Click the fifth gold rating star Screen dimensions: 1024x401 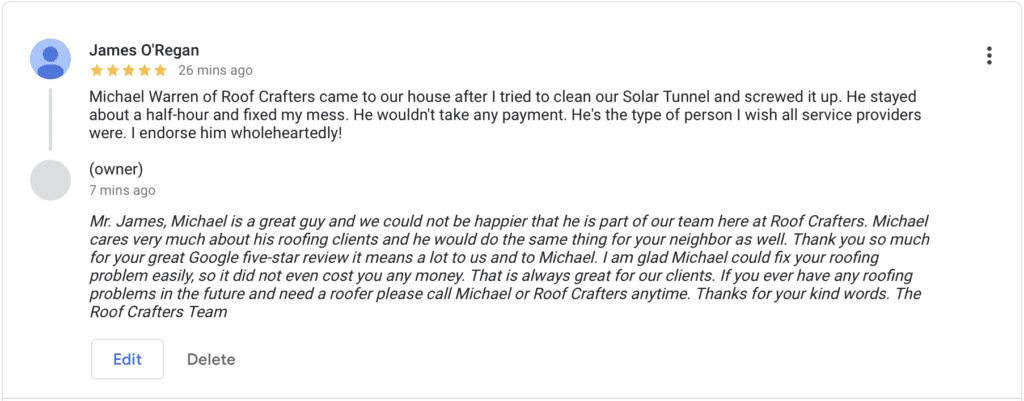161,70
